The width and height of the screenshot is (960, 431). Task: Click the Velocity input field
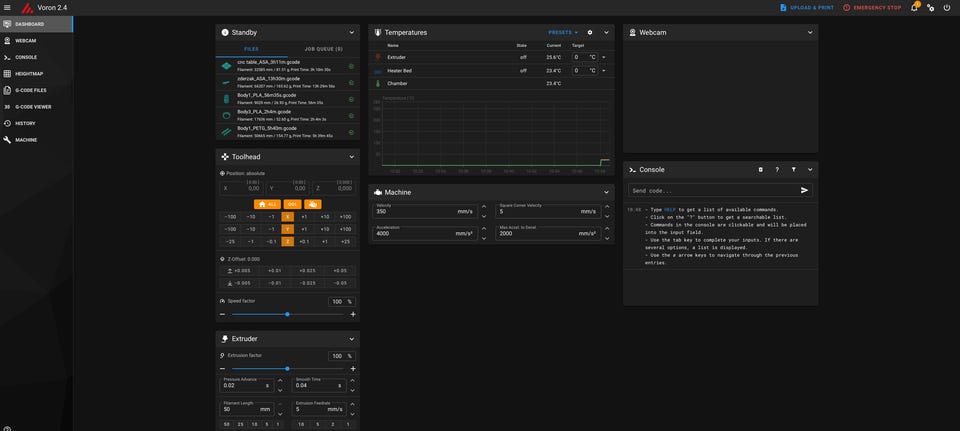[x=426, y=211]
